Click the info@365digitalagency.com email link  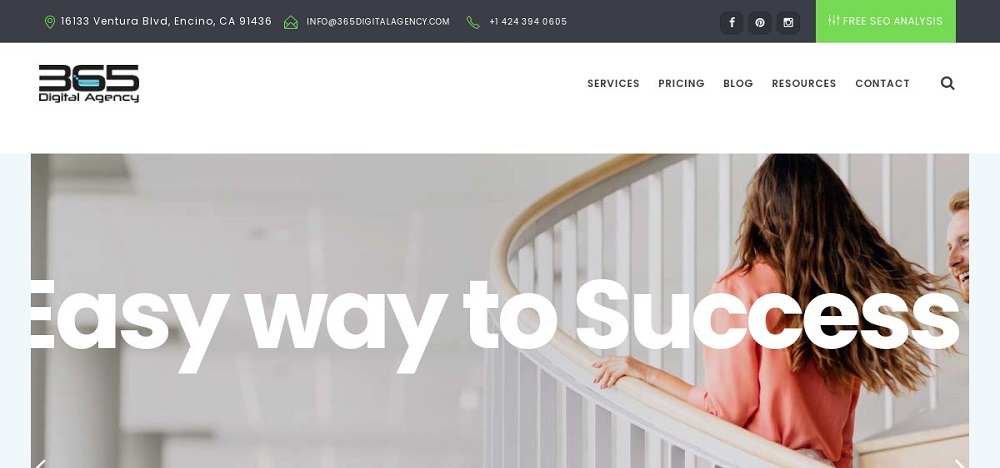tap(378, 22)
